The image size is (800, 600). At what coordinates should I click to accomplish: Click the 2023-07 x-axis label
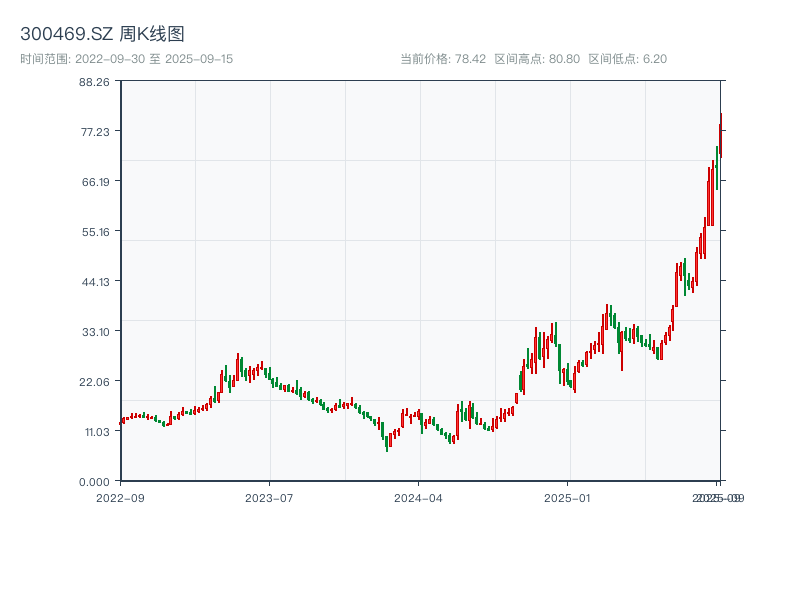point(270,497)
